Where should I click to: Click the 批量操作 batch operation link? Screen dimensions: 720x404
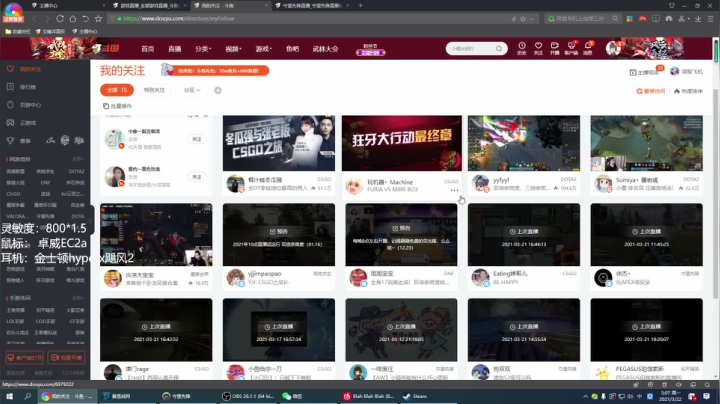coord(118,106)
